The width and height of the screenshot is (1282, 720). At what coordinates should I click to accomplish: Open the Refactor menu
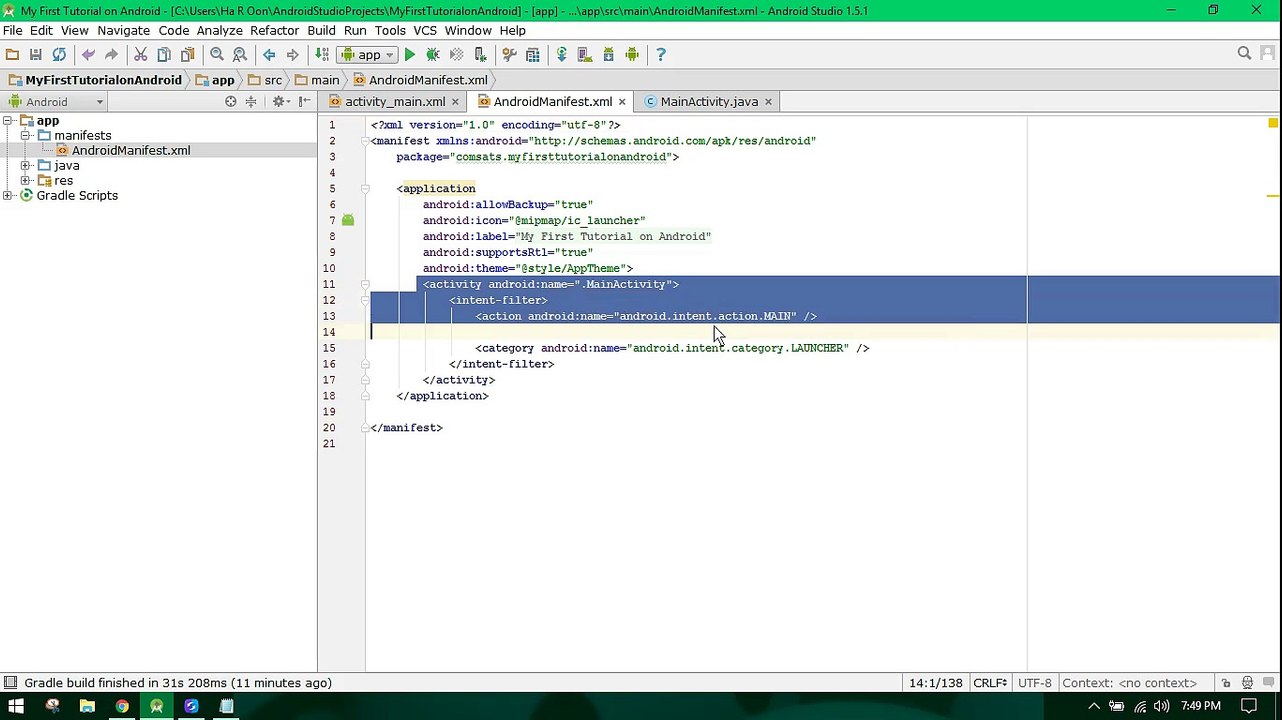[x=275, y=31]
